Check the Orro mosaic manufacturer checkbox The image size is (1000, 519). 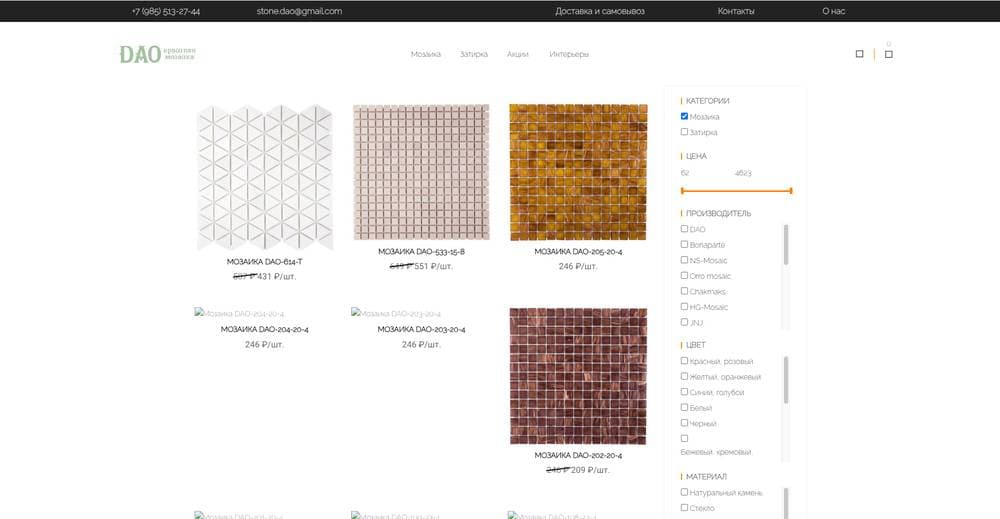tap(684, 275)
